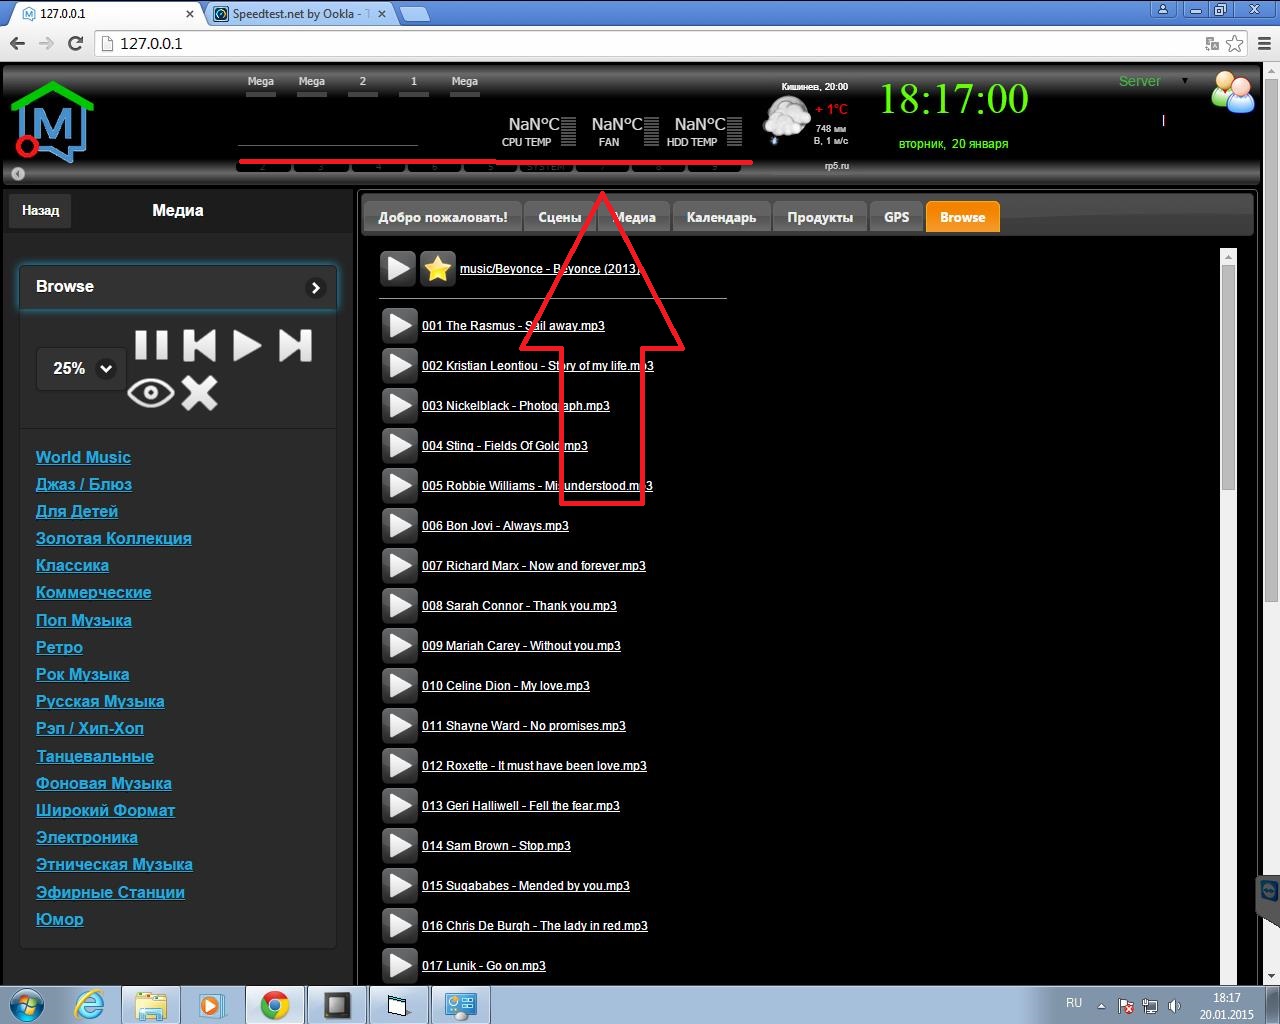Click the star icon beside the Beyonce folder

(438, 268)
